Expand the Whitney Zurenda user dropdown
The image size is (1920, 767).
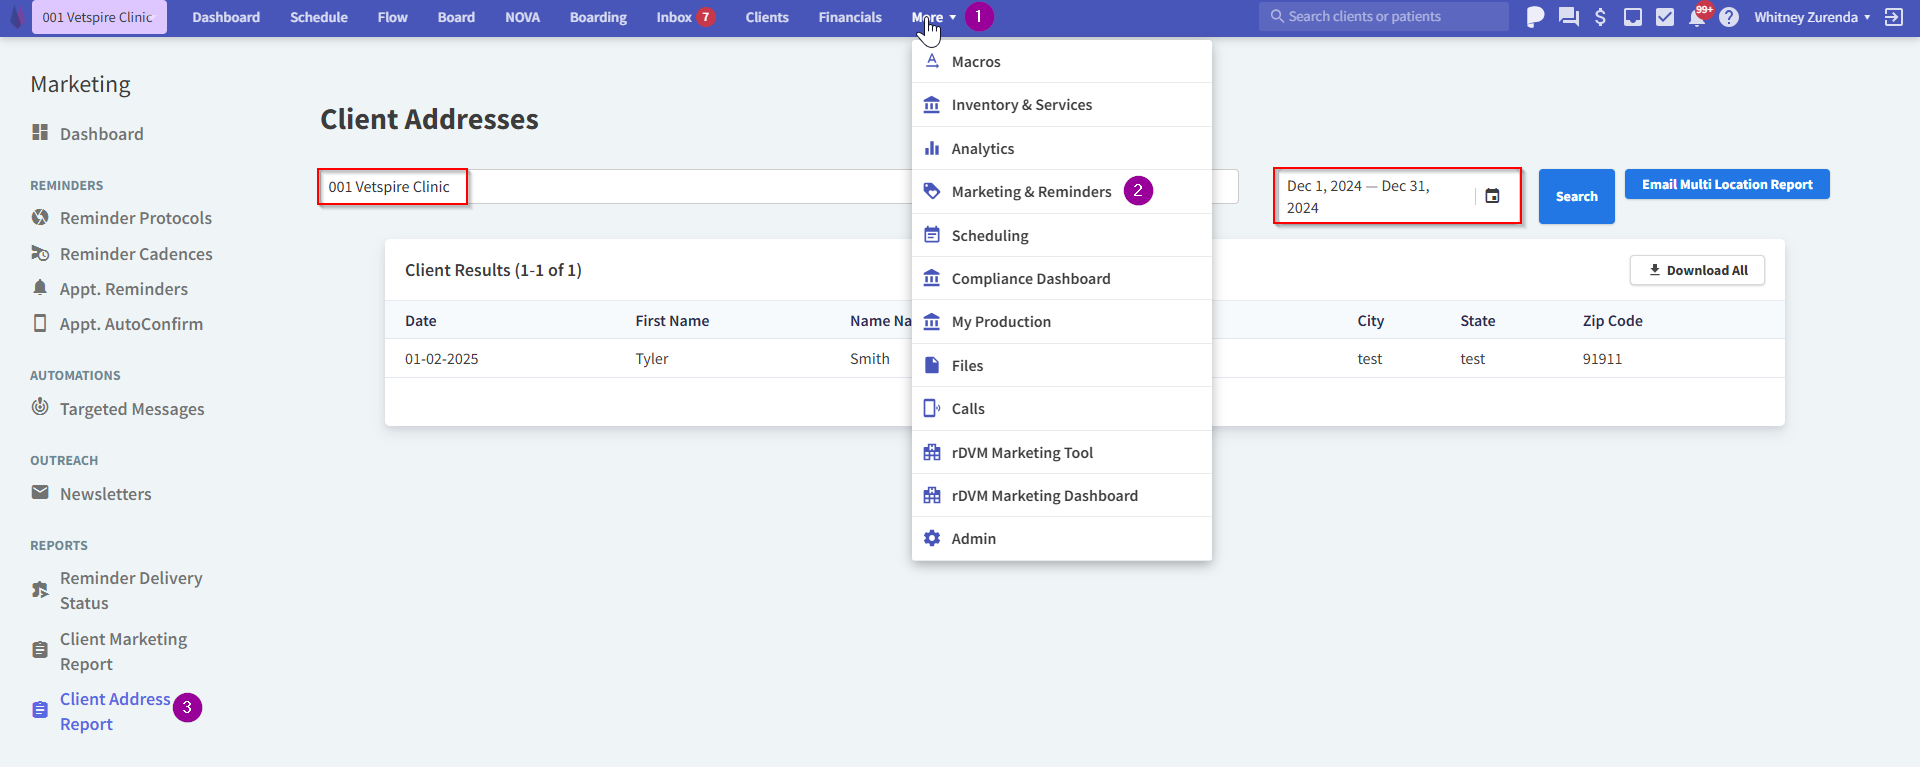1811,17
